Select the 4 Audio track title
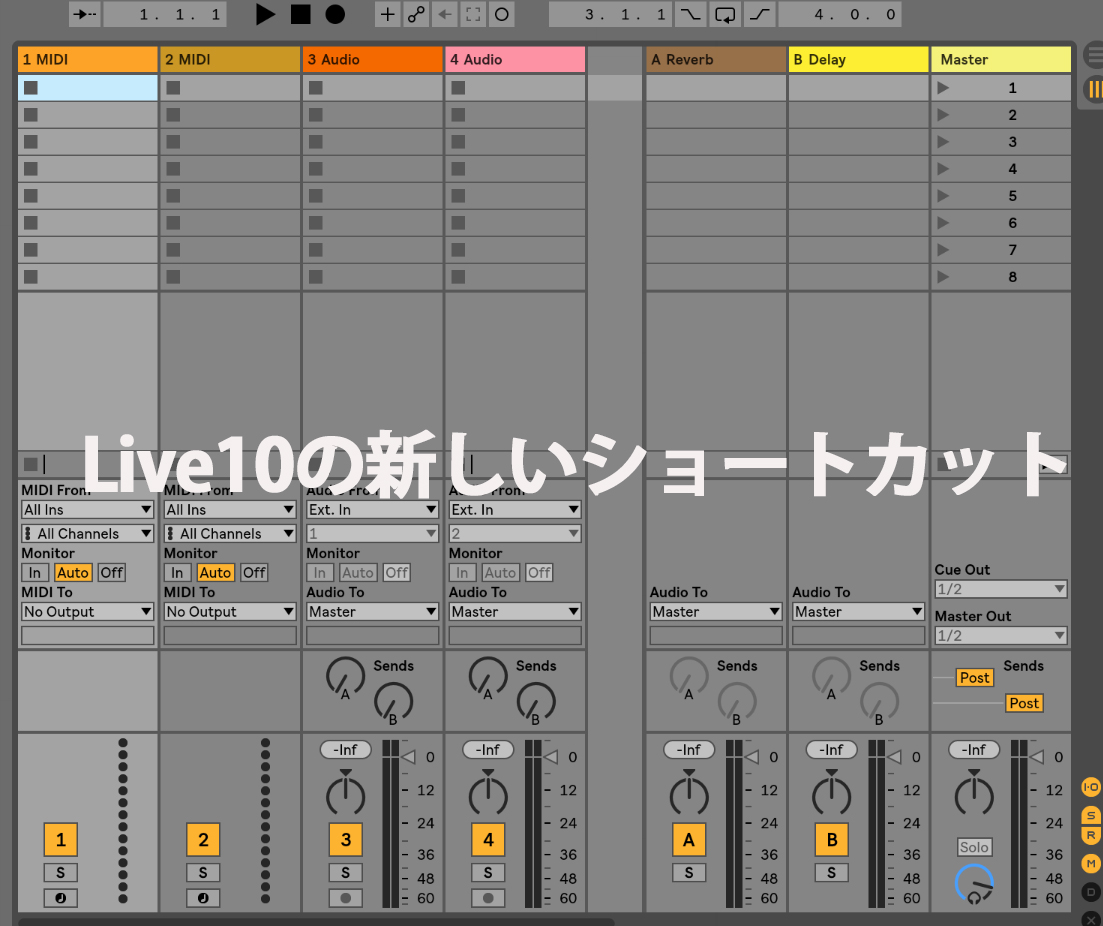This screenshot has height=926, width=1103. (514, 60)
